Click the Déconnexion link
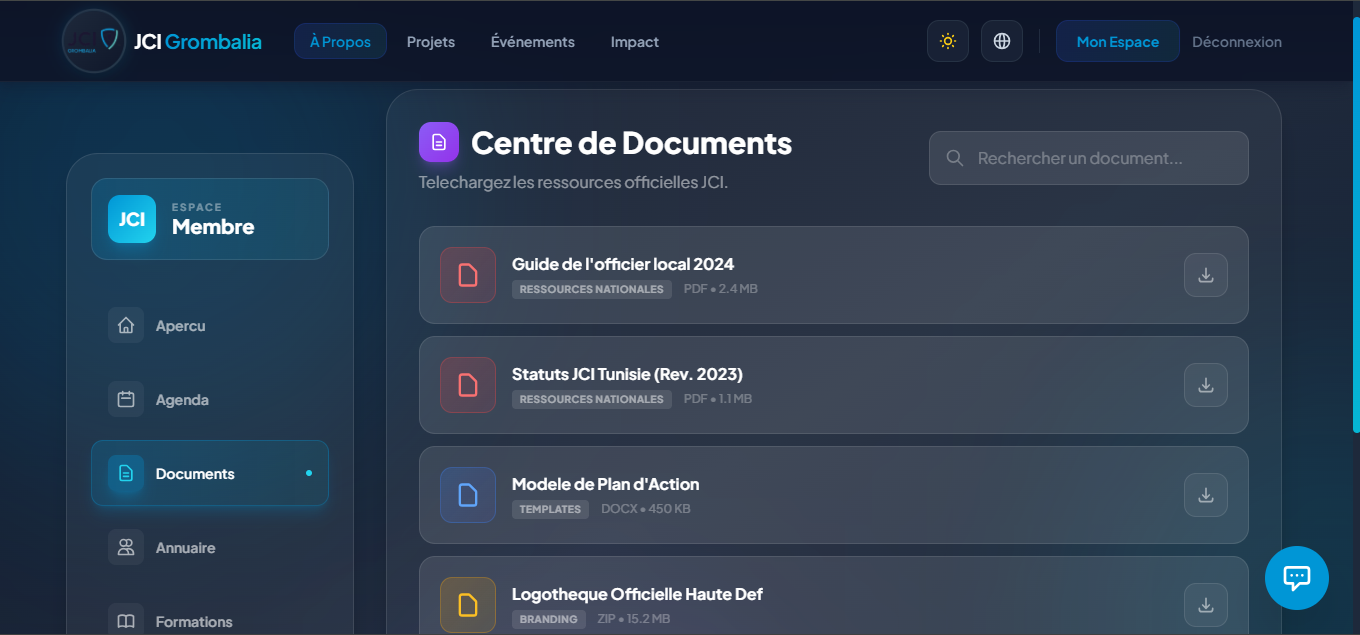Image resolution: width=1360 pixels, height=635 pixels. pos(1237,42)
